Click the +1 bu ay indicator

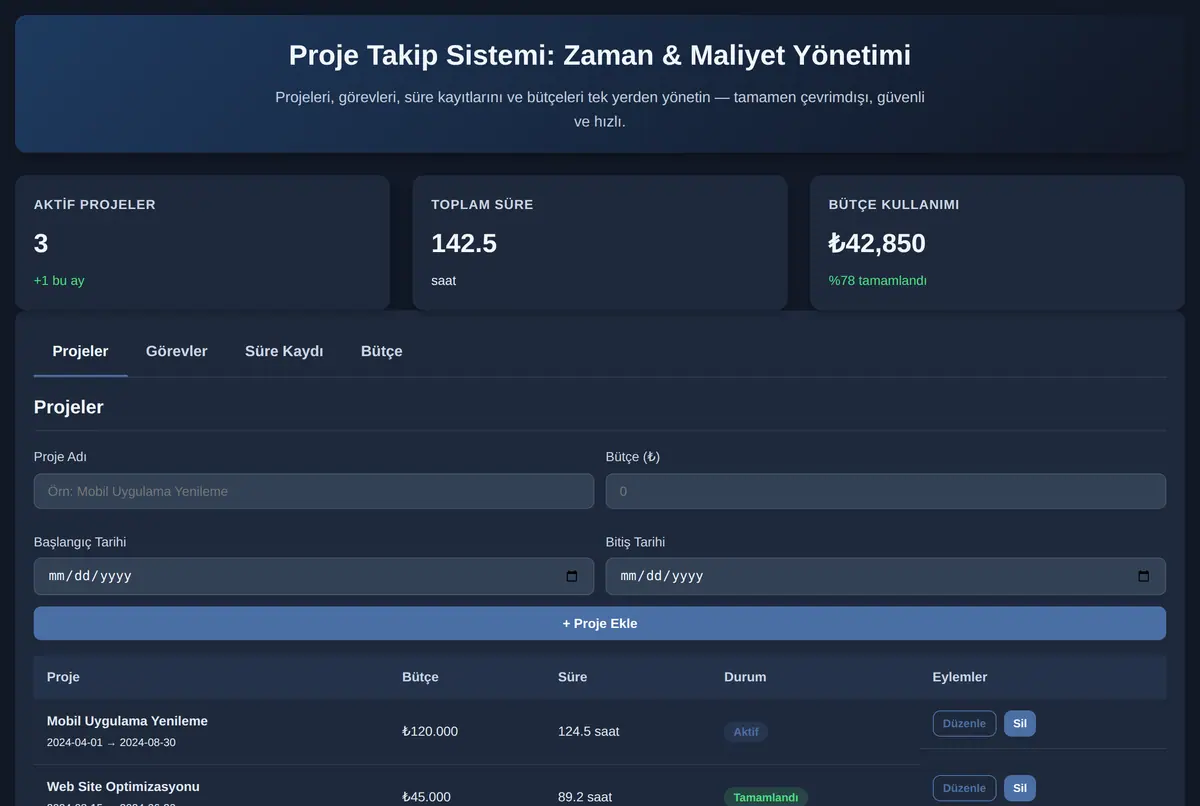[x=59, y=281]
